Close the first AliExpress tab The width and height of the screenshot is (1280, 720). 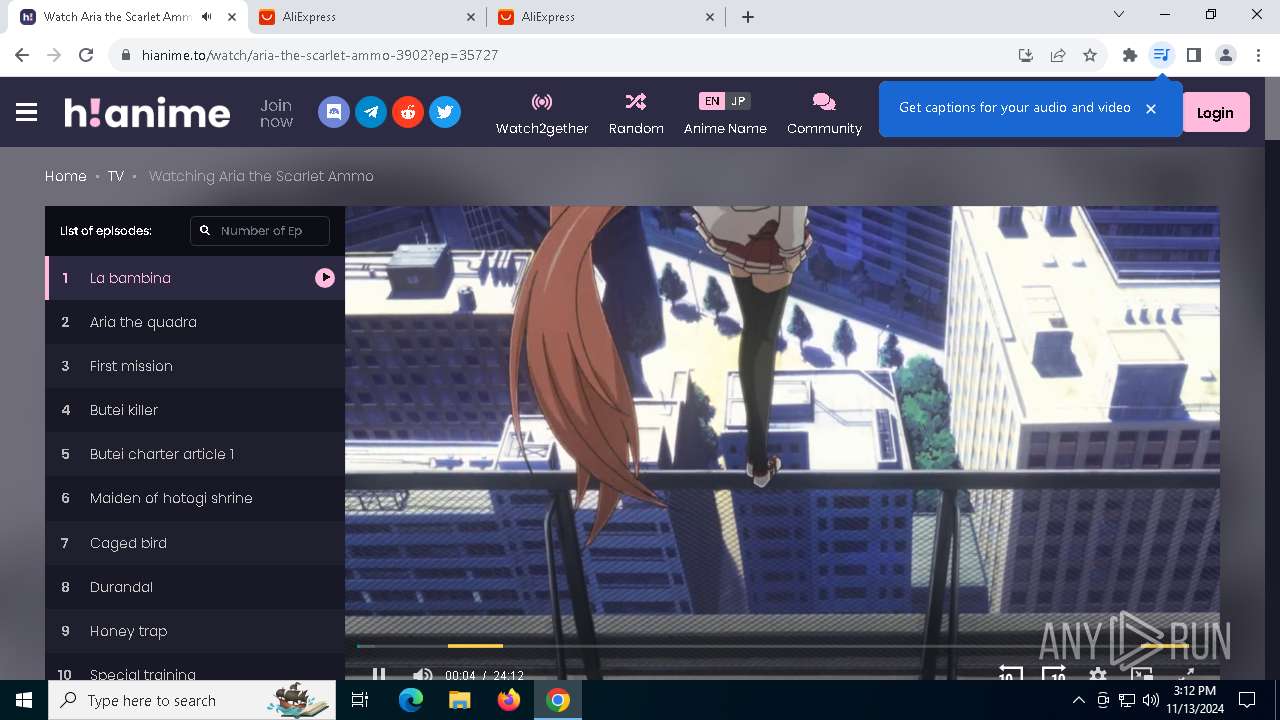tap(472, 16)
